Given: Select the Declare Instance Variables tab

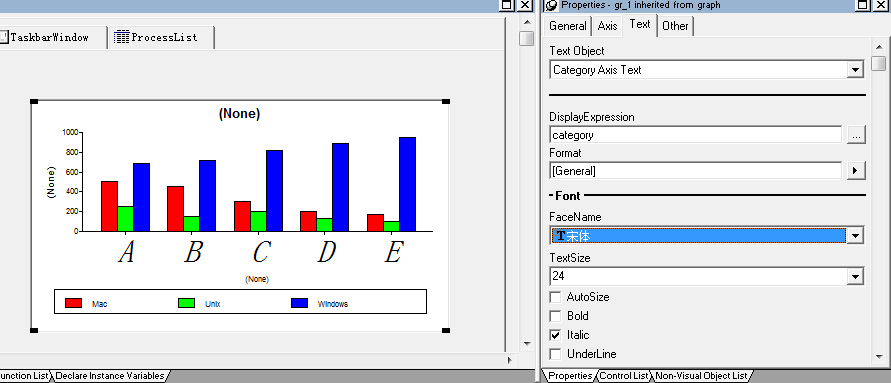Looking at the screenshot, I should click(110, 376).
